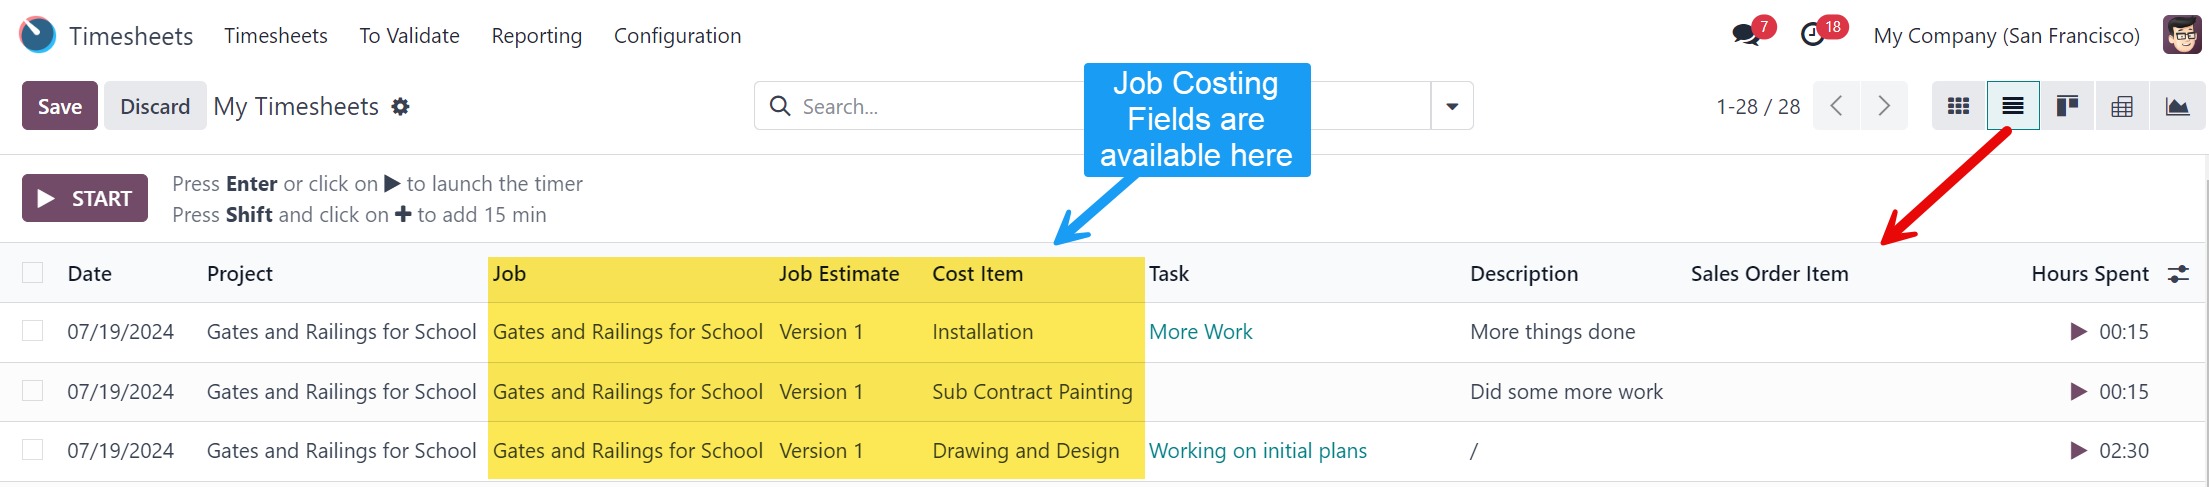Open the company switcher My Company
This screenshot has width=2209, height=487.
pos(2006,36)
